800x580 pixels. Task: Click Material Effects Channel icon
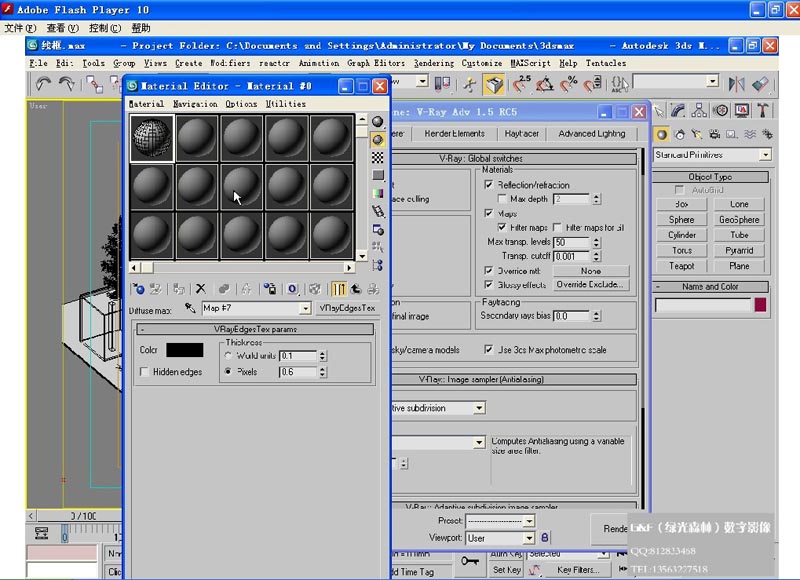coord(292,289)
